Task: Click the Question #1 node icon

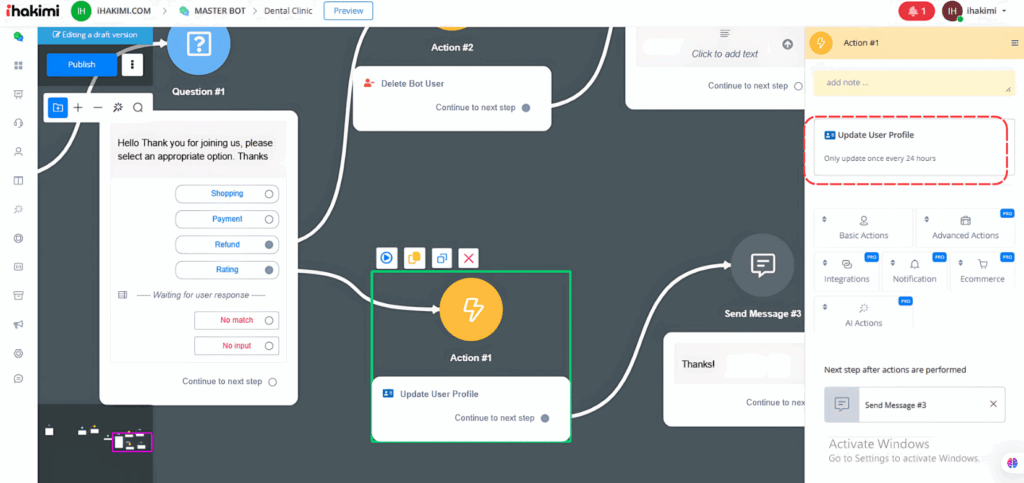Action: (199, 44)
